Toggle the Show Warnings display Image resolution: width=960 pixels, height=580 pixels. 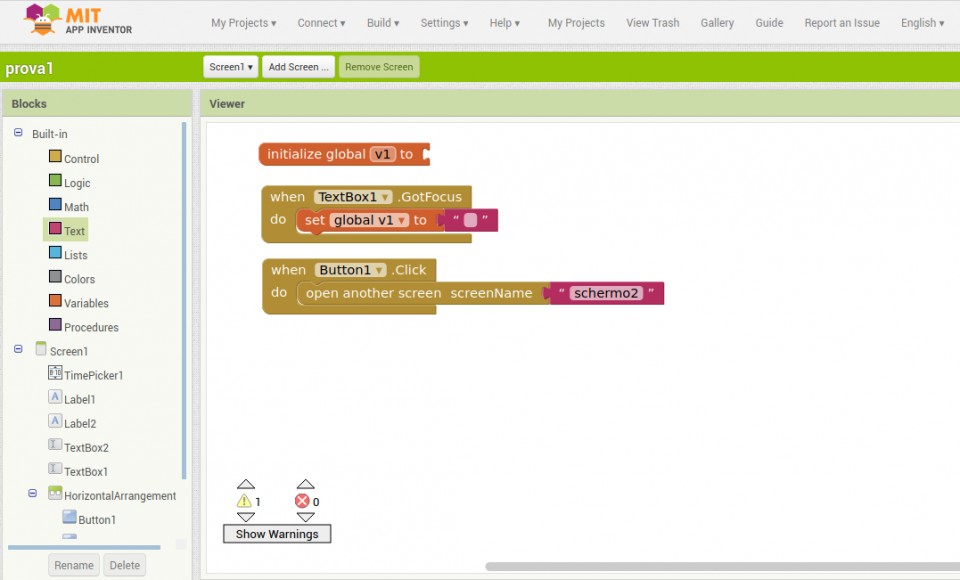pyautogui.click(x=276, y=533)
